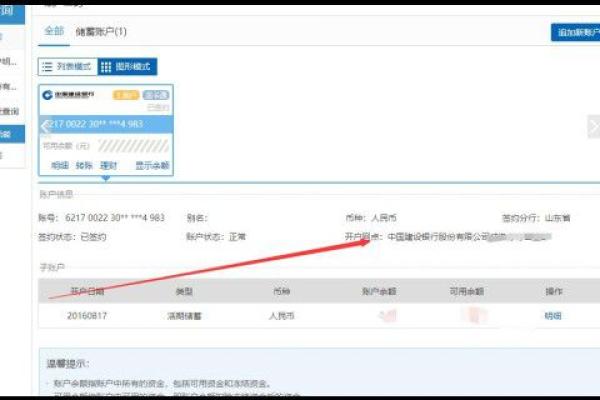Image resolution: width=600 pixels, height=400 pixels.
Task: Click the 开户日期 column header
Action: (87, 292)
